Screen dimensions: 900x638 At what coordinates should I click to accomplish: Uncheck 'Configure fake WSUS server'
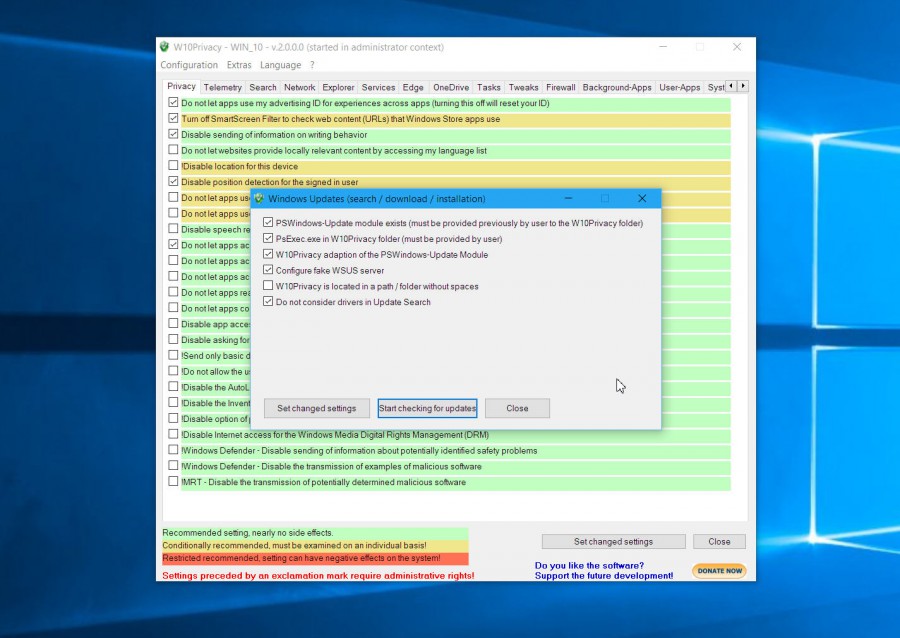tap(268, 270)
